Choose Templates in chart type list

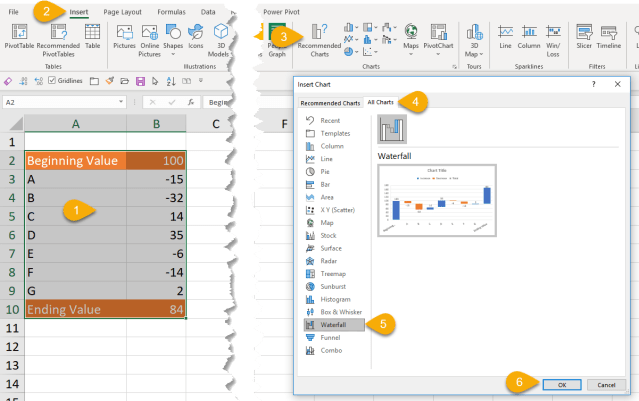pos(335,133)
